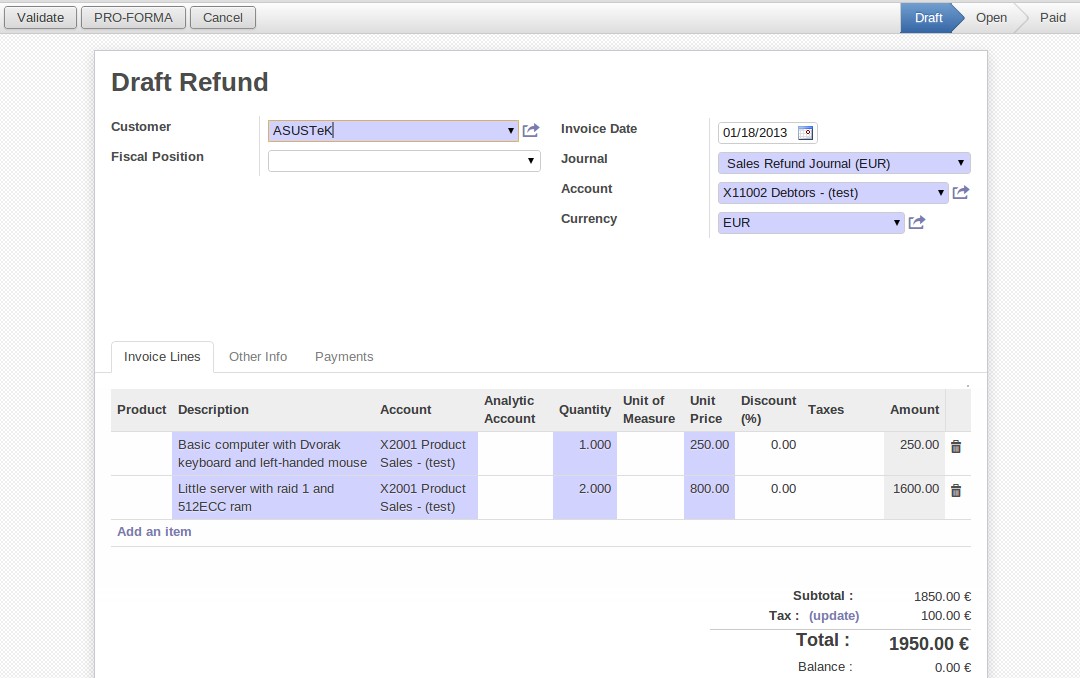Switch to the Other Info tab
The width and height of the screenshot is (1080, 678).
pos(258,357)
